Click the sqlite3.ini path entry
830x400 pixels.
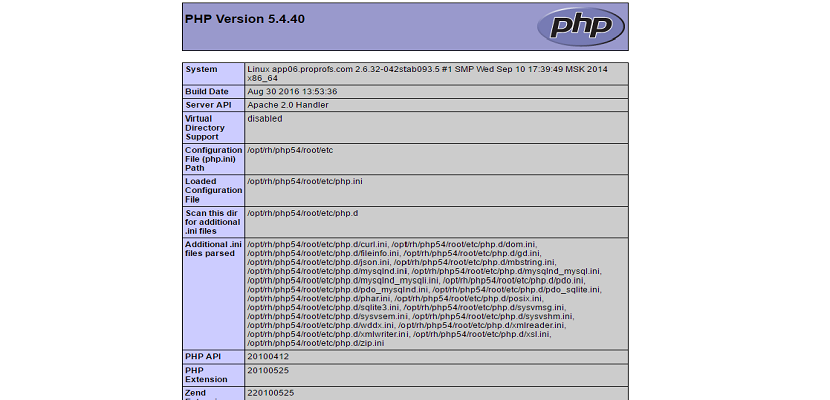point(323,307)
